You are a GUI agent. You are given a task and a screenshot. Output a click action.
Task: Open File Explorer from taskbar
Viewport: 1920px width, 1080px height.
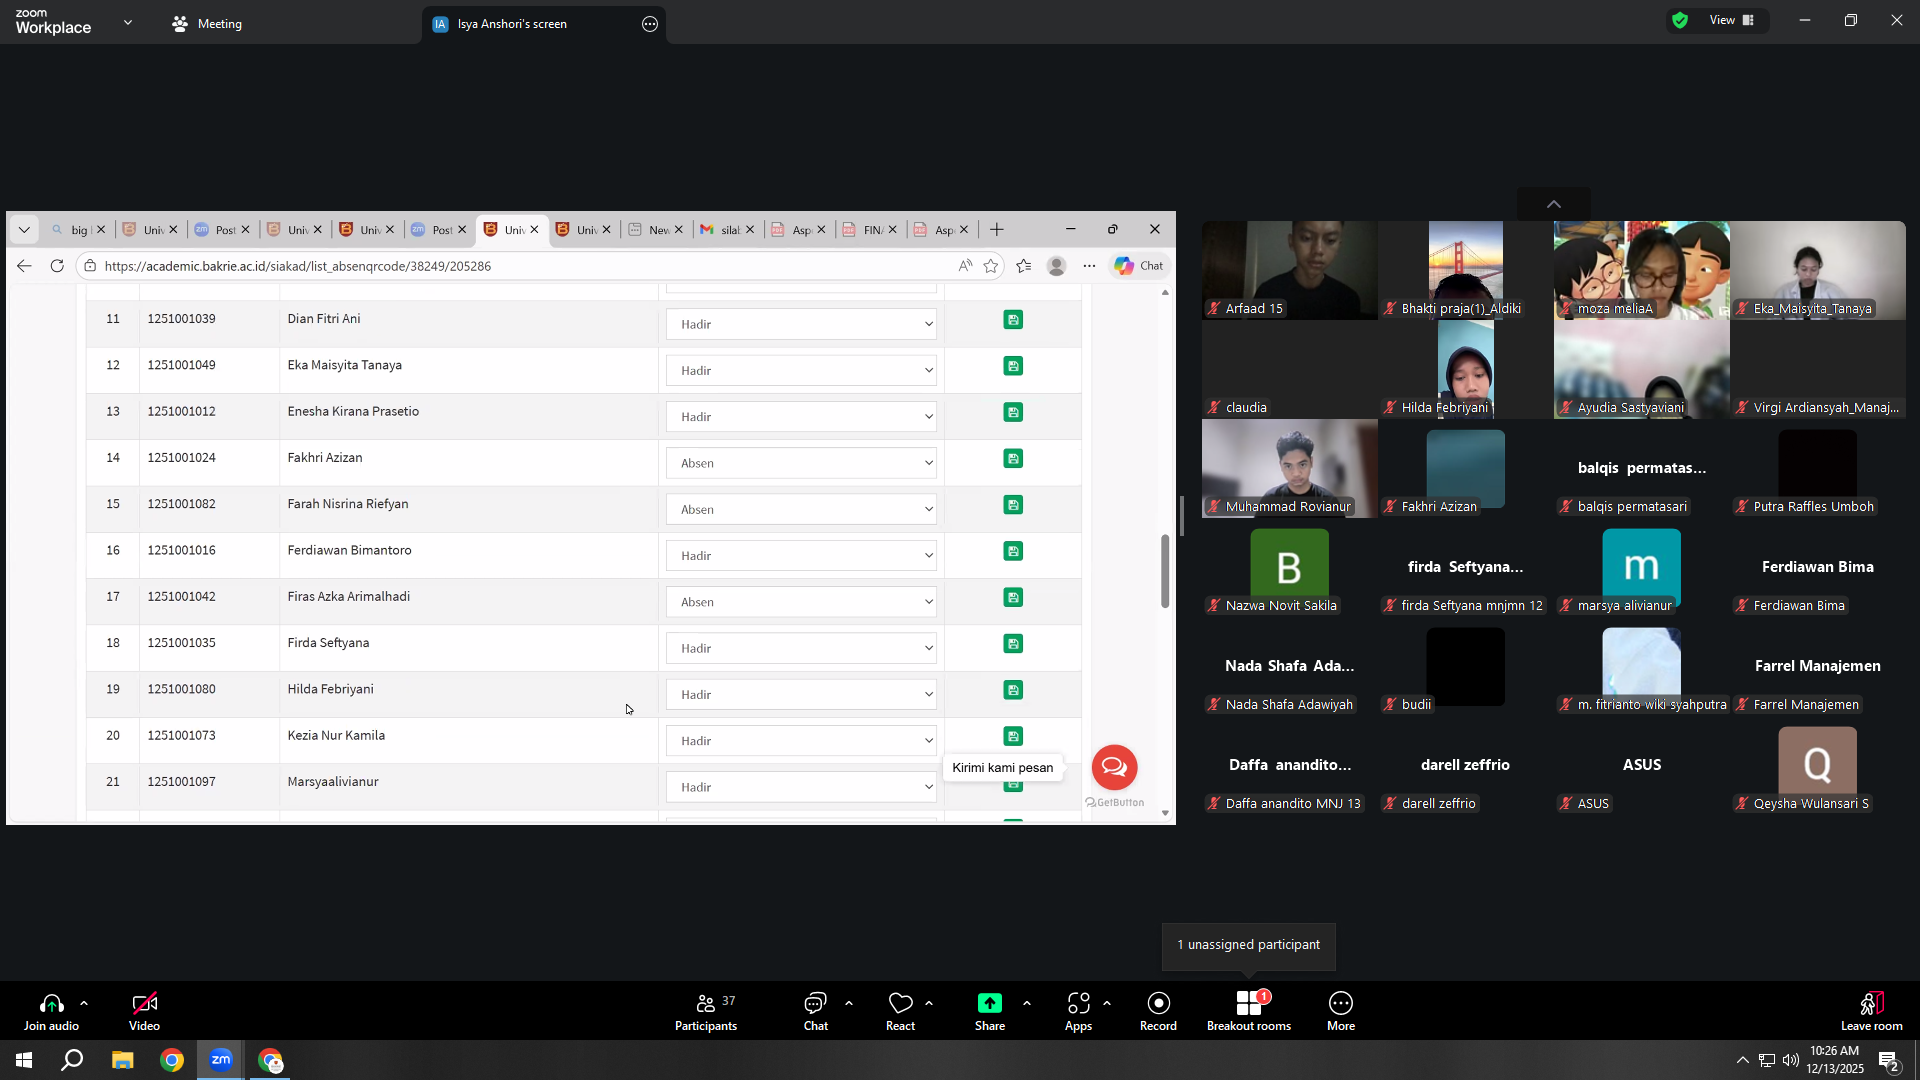123,1060
